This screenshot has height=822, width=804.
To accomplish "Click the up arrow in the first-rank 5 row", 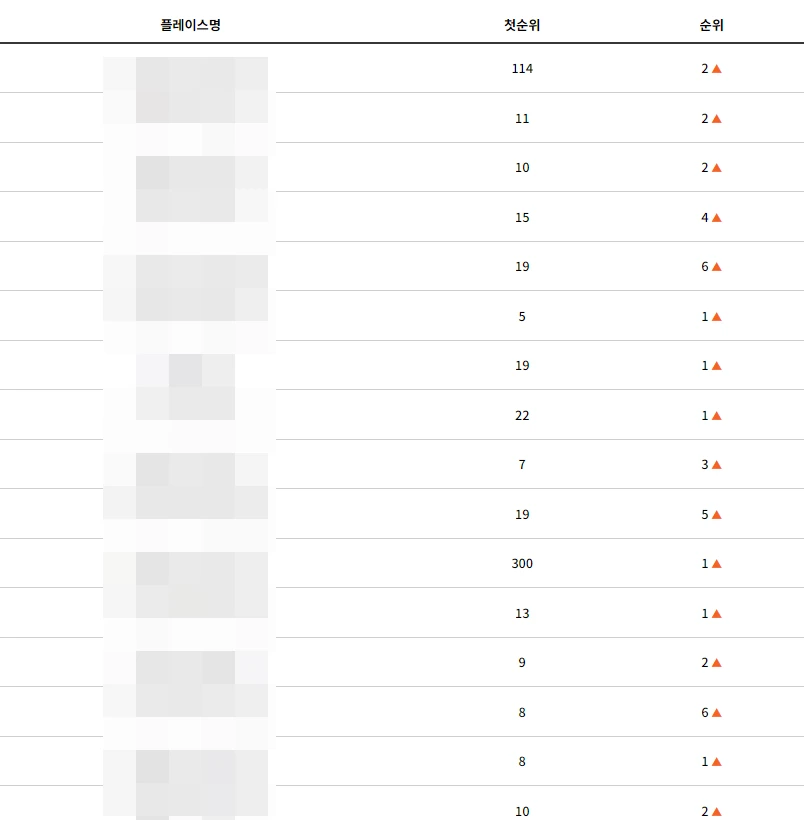I will point(716,317).
